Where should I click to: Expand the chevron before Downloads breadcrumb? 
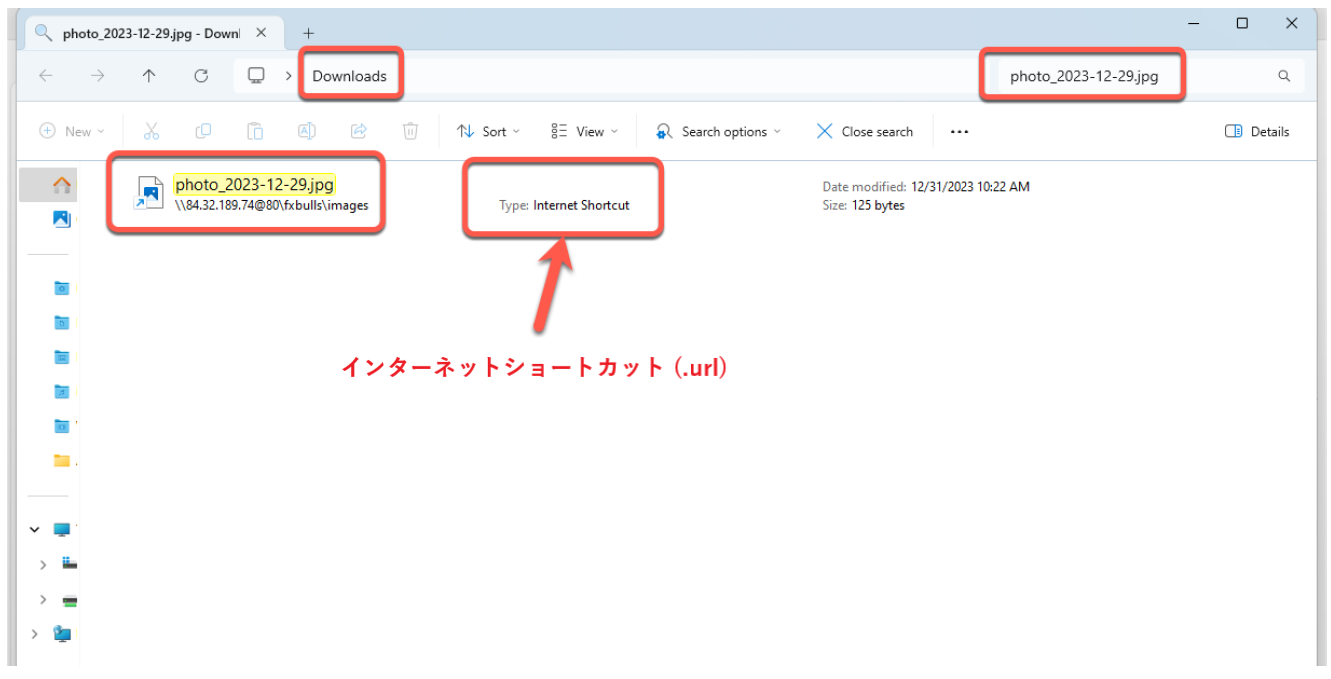(x=289, y=76)
